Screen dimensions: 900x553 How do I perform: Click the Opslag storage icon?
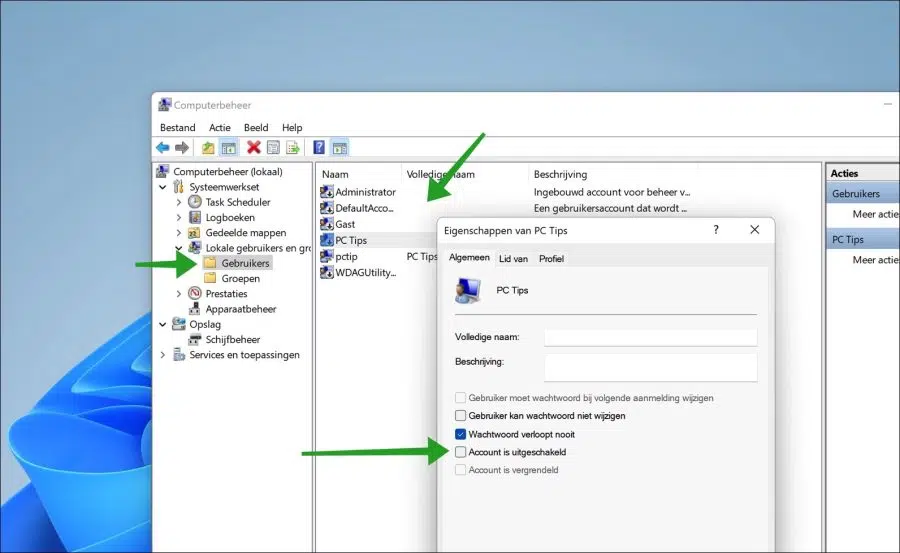[x=179, y=324]
